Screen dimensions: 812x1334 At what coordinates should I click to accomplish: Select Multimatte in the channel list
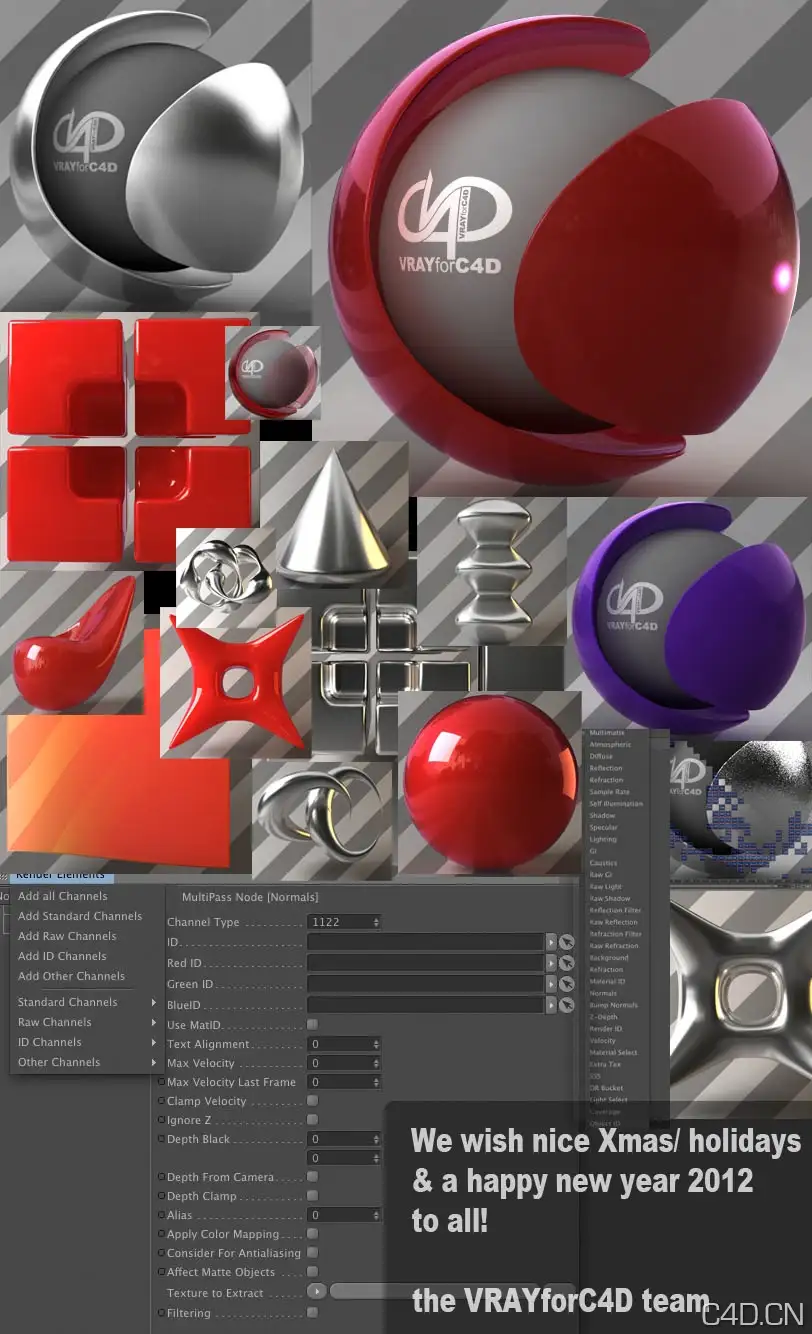(x=607, y=733)
